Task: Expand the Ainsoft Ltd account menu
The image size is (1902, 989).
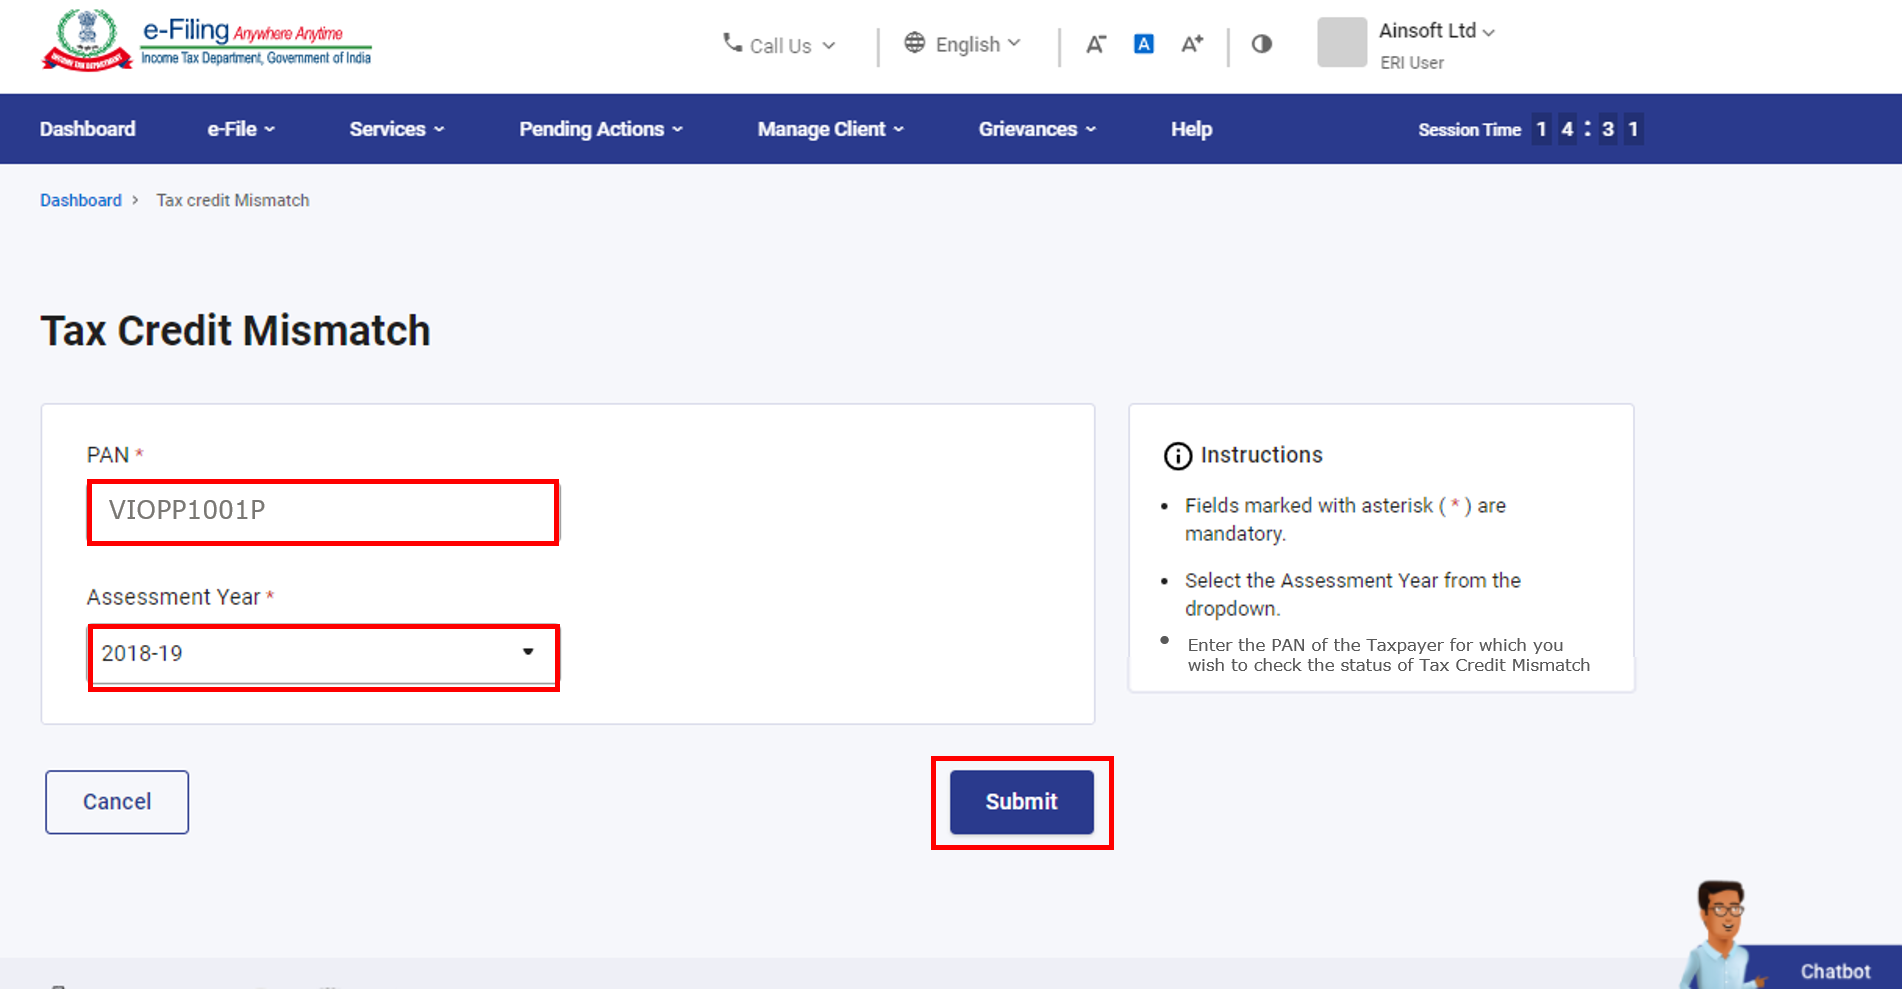Action: (x=1436, y=31)
